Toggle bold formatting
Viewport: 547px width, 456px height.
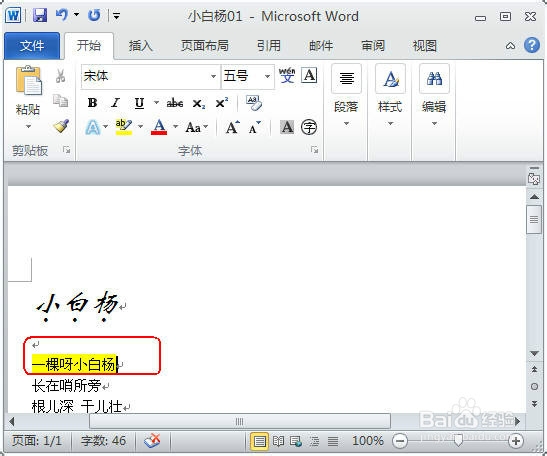[92, 103]
